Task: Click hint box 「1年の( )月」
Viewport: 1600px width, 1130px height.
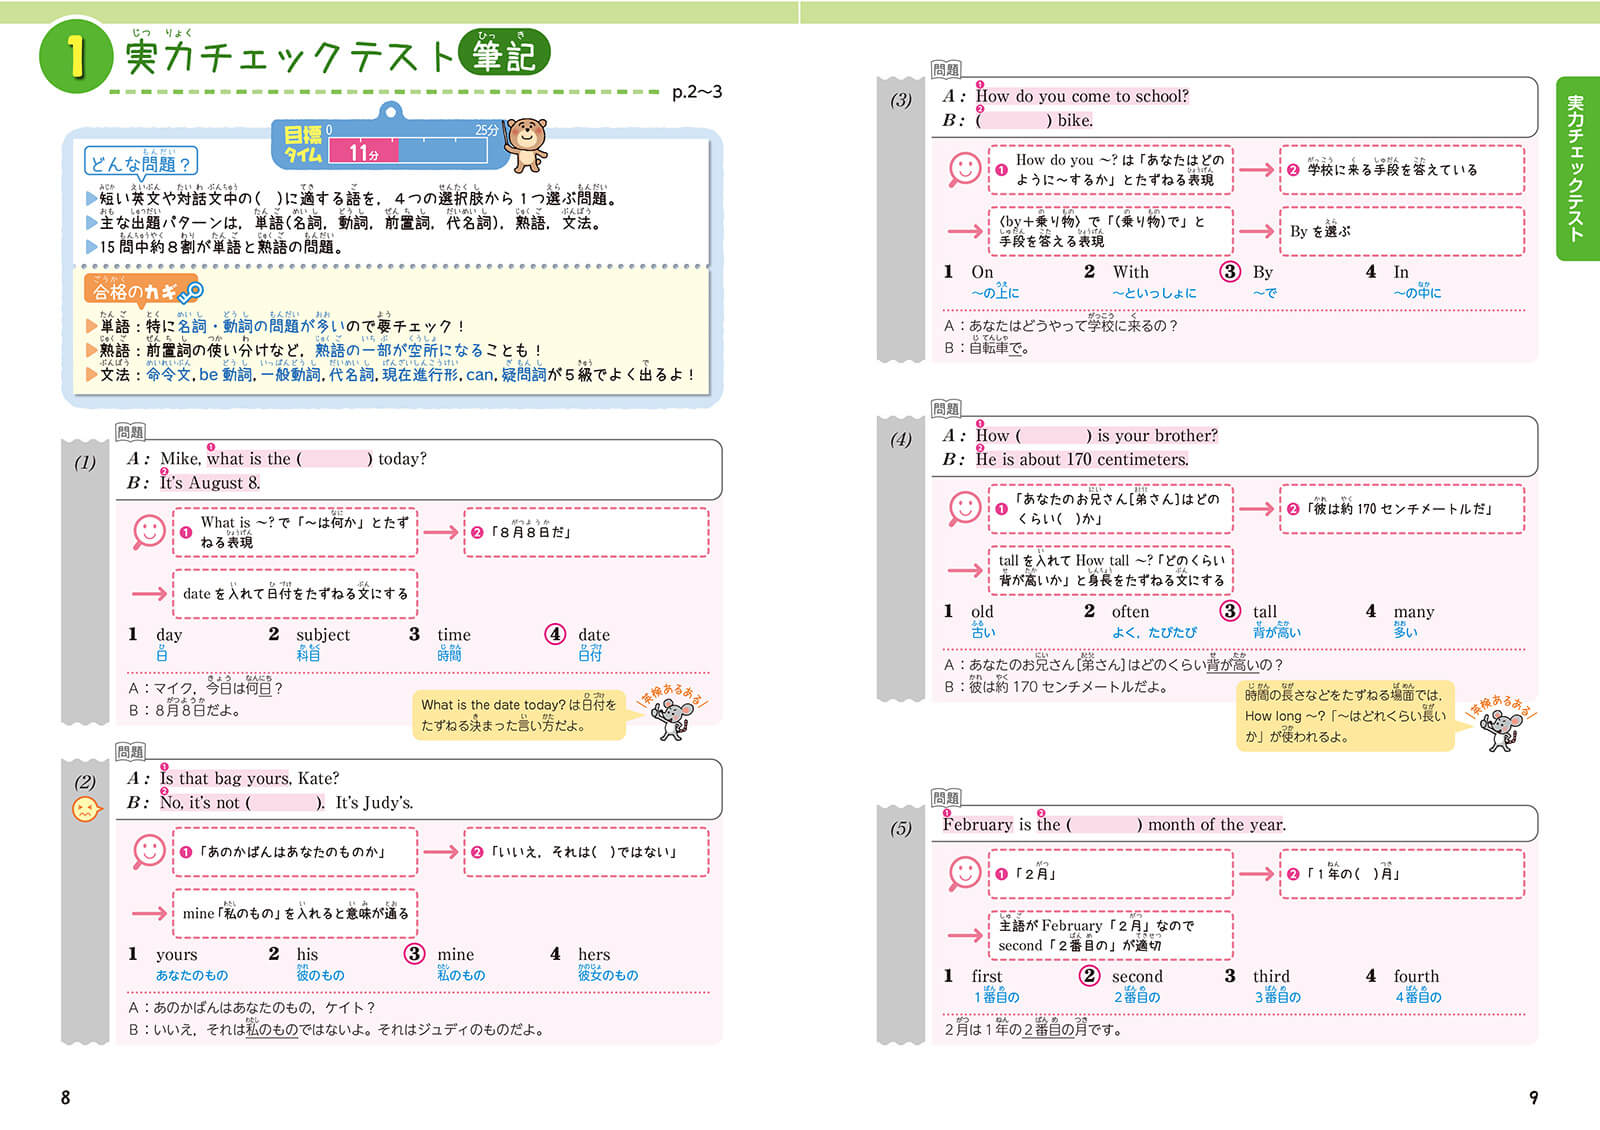Action: [1402, 874]
